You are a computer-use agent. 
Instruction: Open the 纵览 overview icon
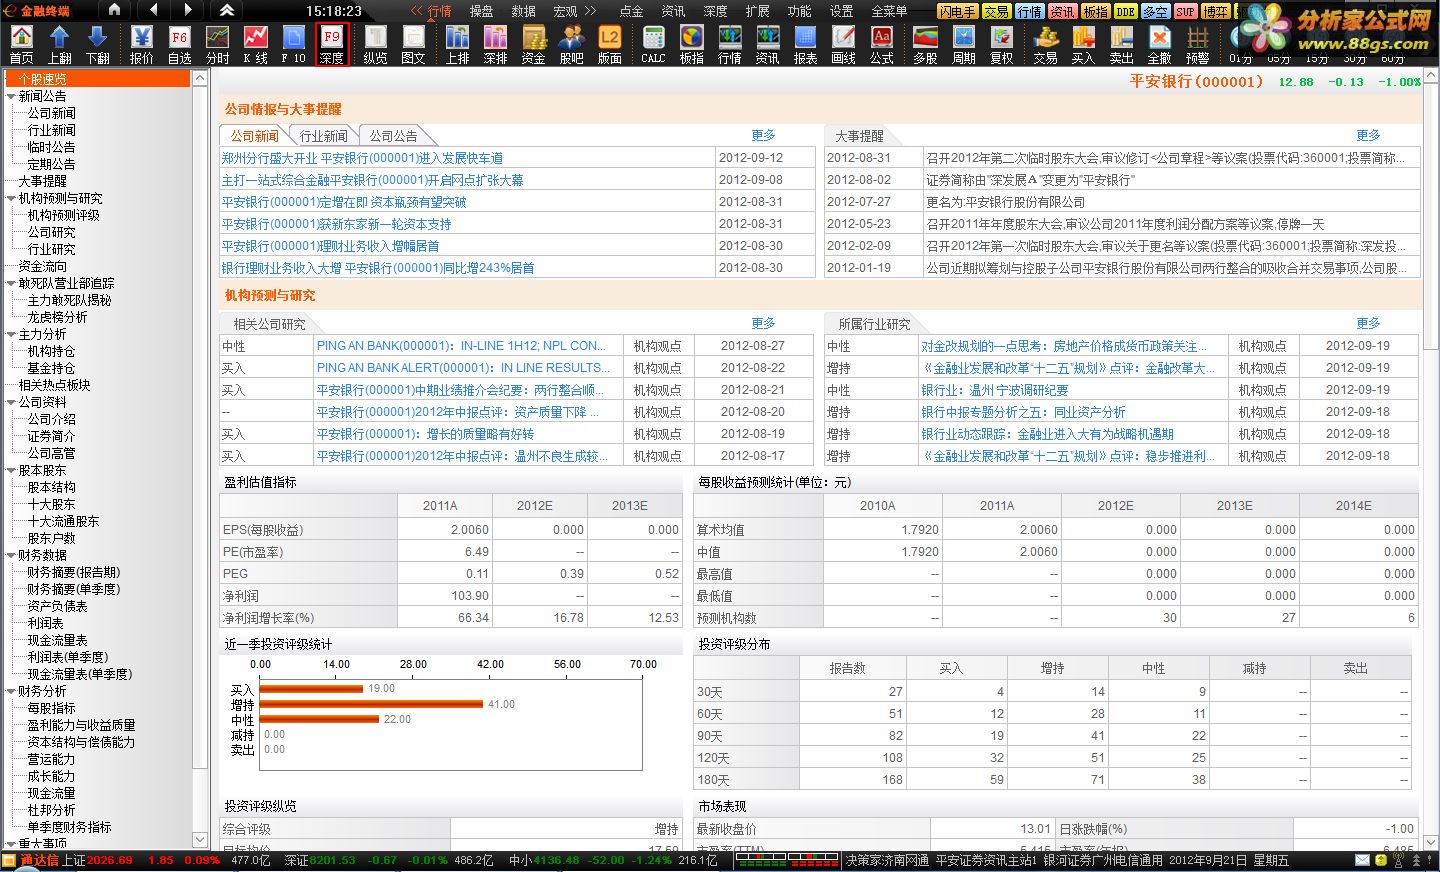click(376, 44)
